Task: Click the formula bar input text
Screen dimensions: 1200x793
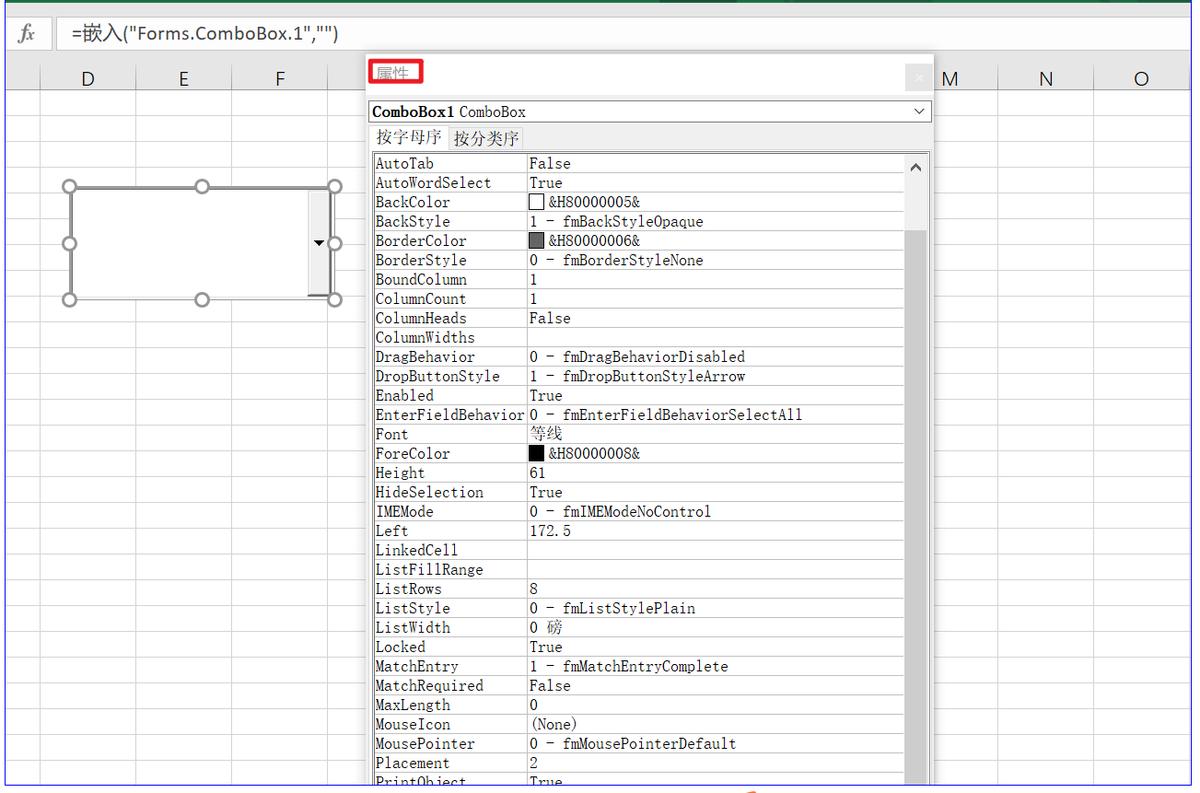Action: 205,34
